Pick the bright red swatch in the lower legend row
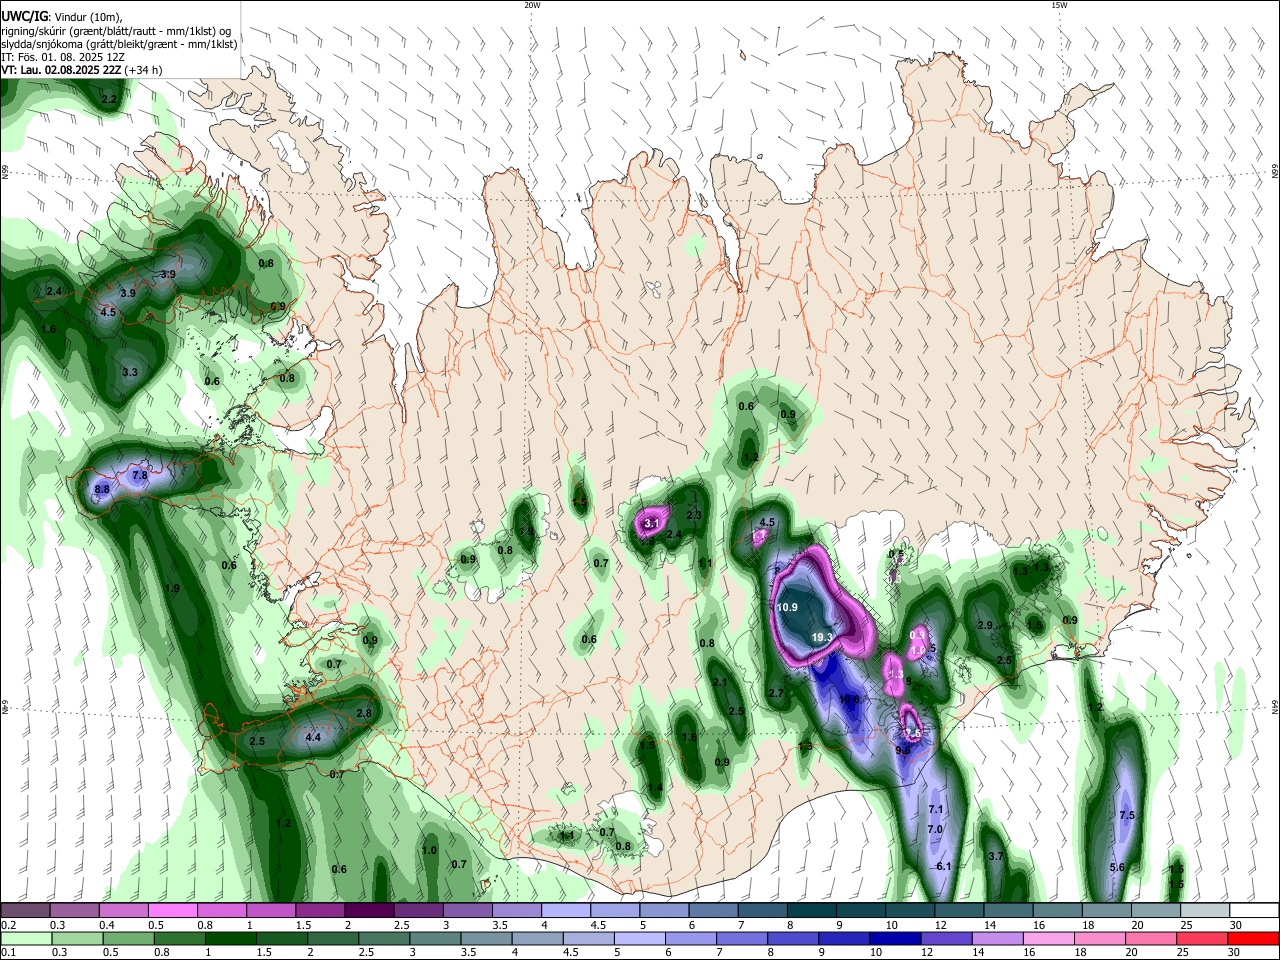Viewport: 1280px width, 960px height. pos(1252,938)
